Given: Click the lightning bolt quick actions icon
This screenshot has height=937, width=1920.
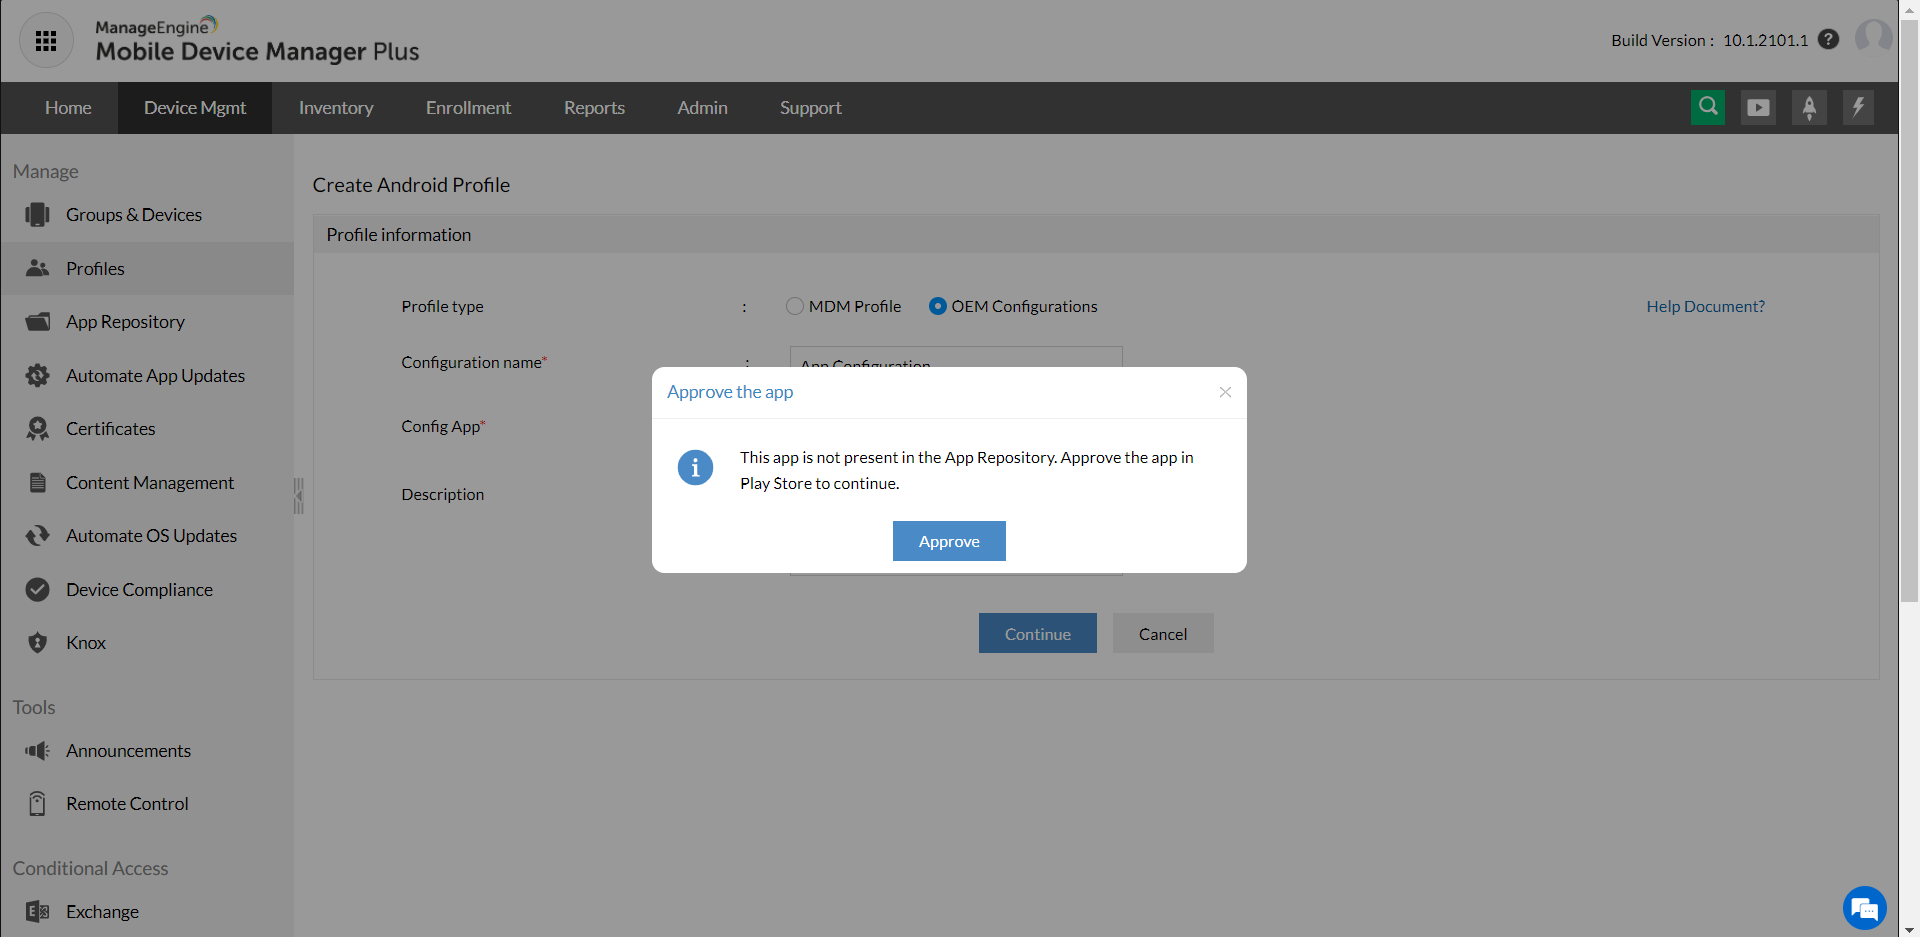Looking at the screenshot, I should point(1858,107).
